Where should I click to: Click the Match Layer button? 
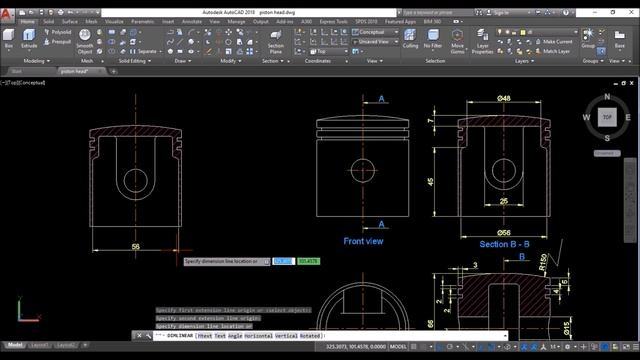(x=553, y=51)
